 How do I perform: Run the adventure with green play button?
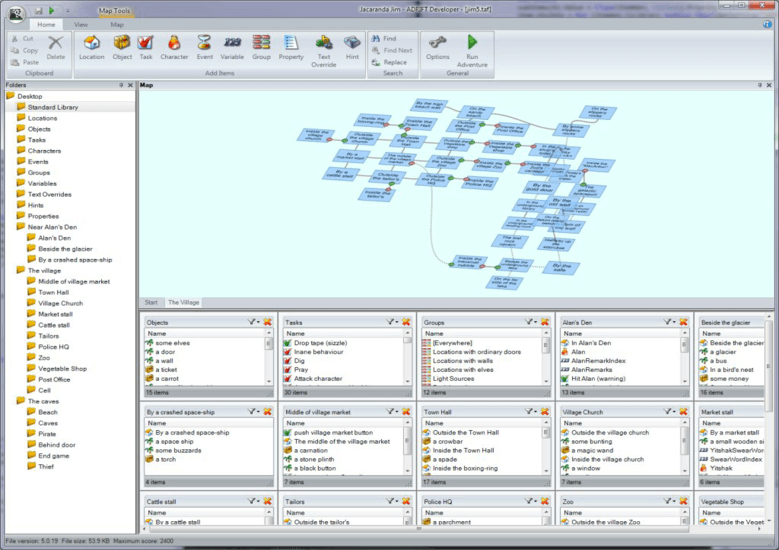(472, 47)
